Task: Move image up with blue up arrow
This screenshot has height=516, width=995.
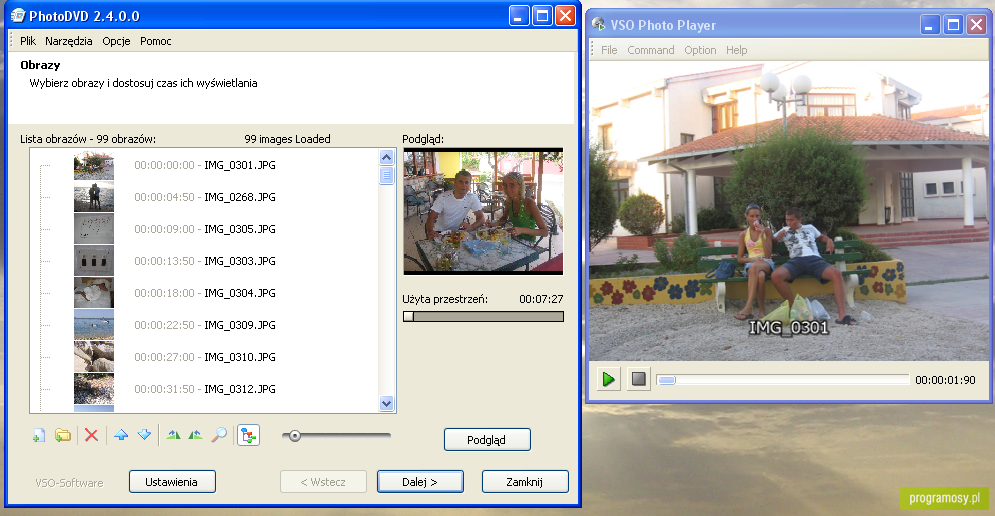Action: click(x=121, y=435)
